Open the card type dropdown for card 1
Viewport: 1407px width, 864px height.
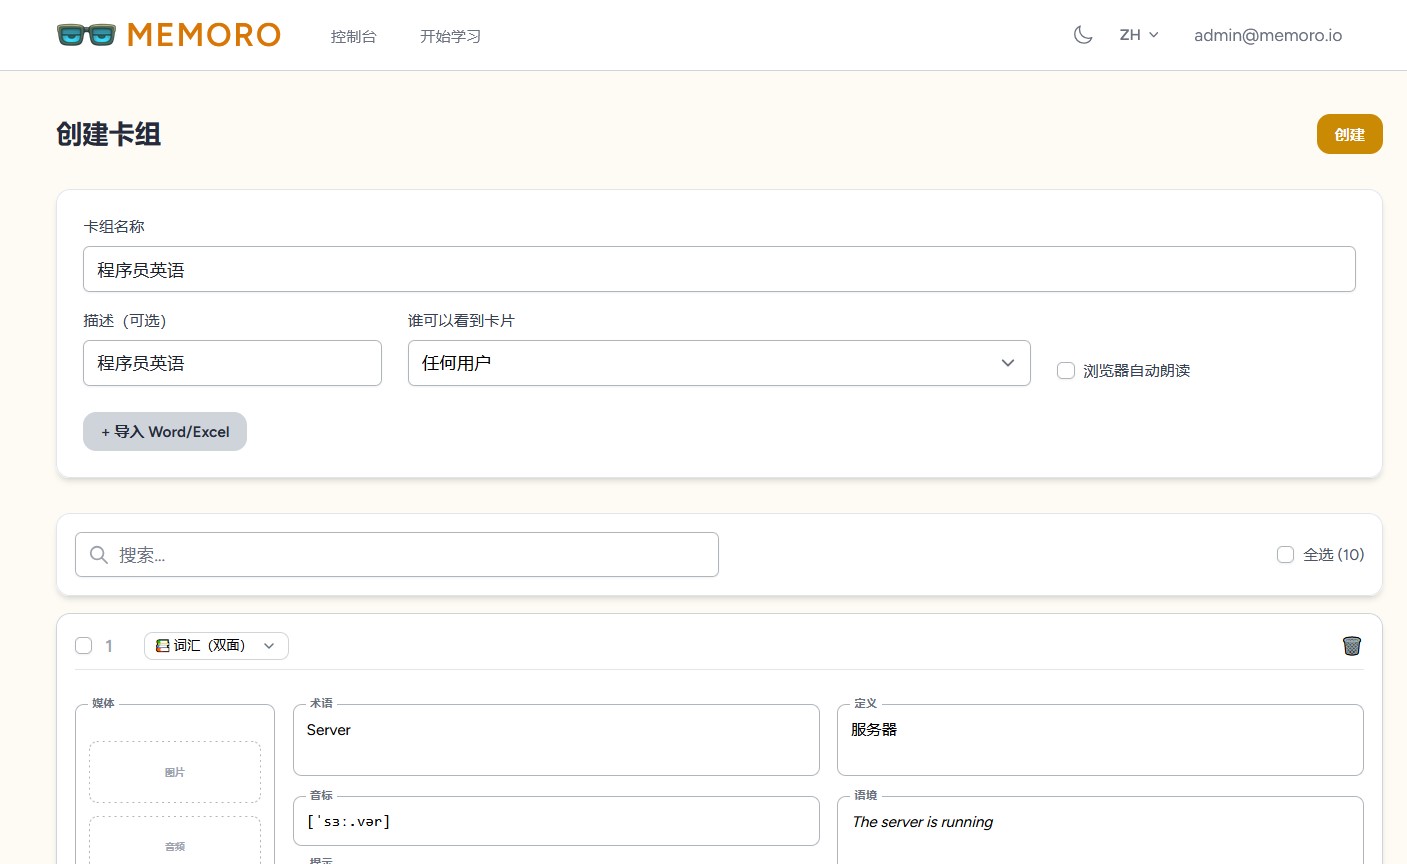click(216, 646)
